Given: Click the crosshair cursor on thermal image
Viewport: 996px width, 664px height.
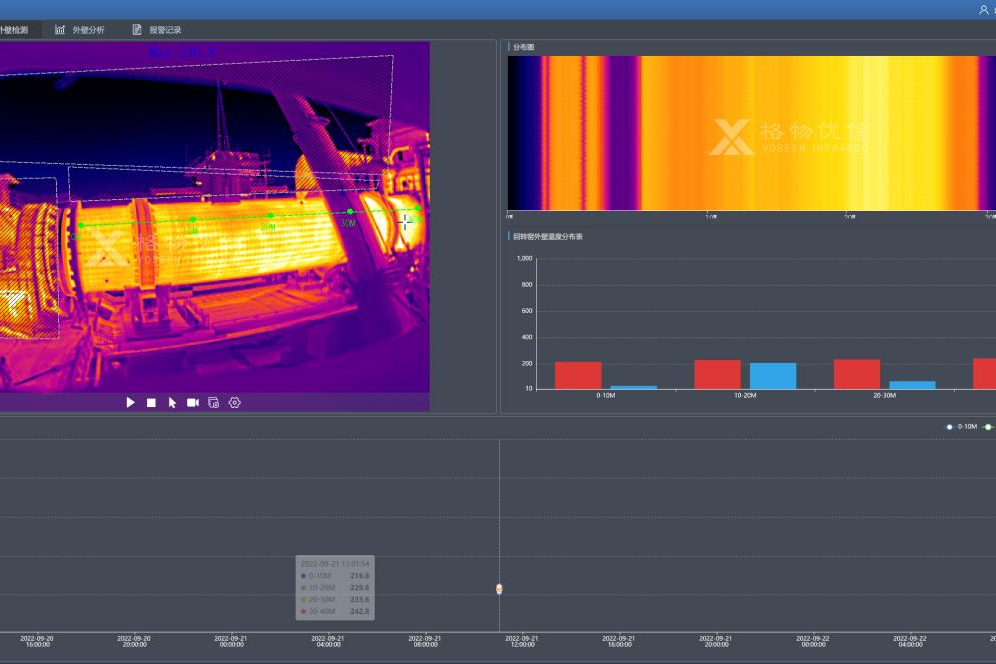Looking at the screenshot, I should point(405,221).
